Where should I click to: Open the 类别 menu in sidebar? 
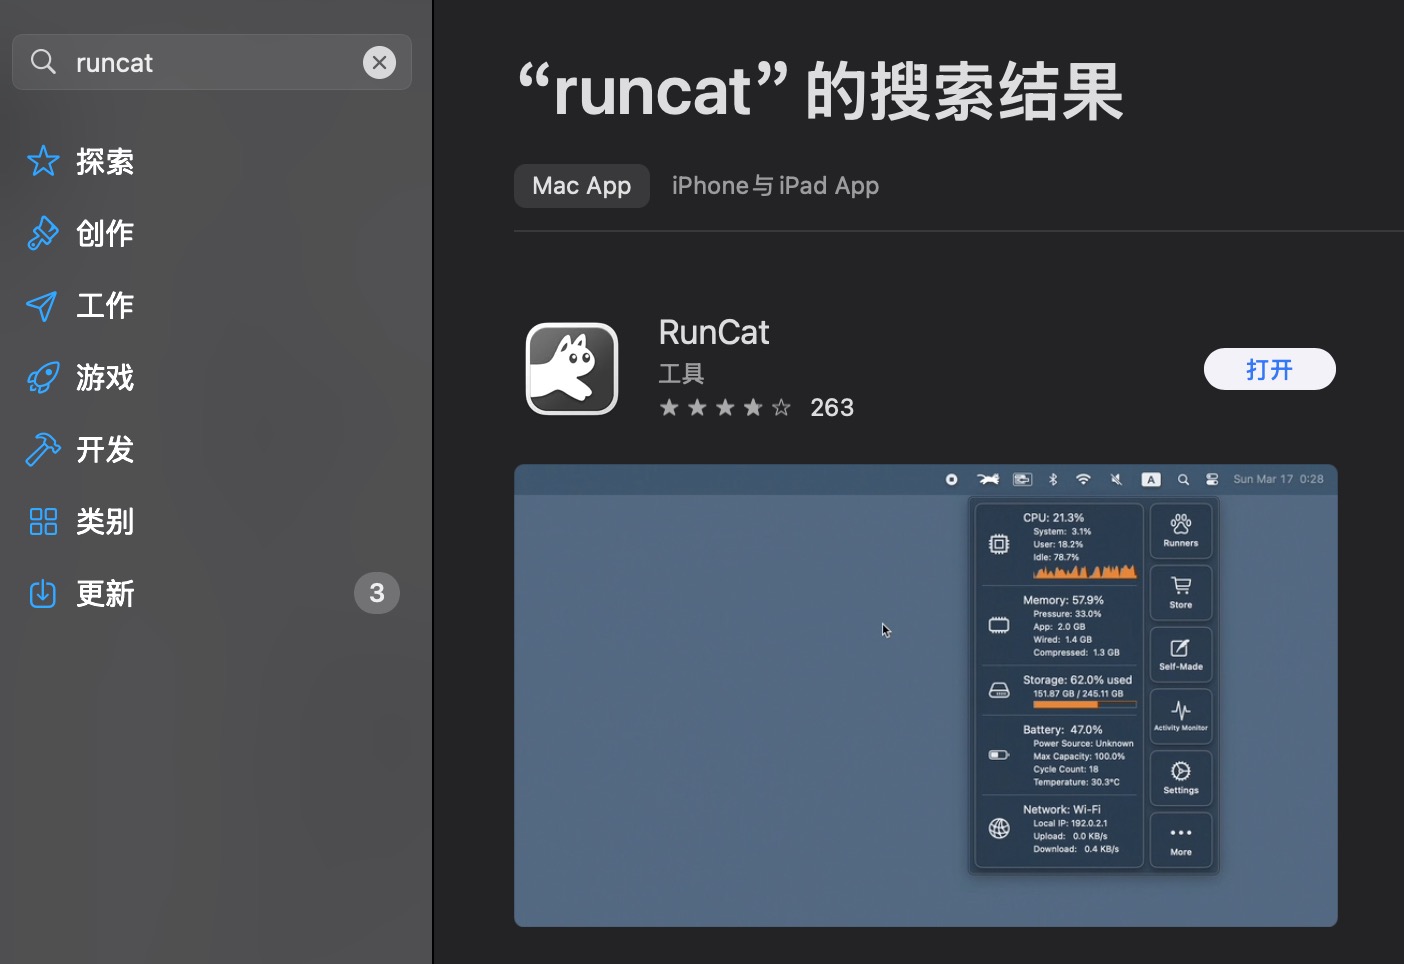tap(106, 521)
